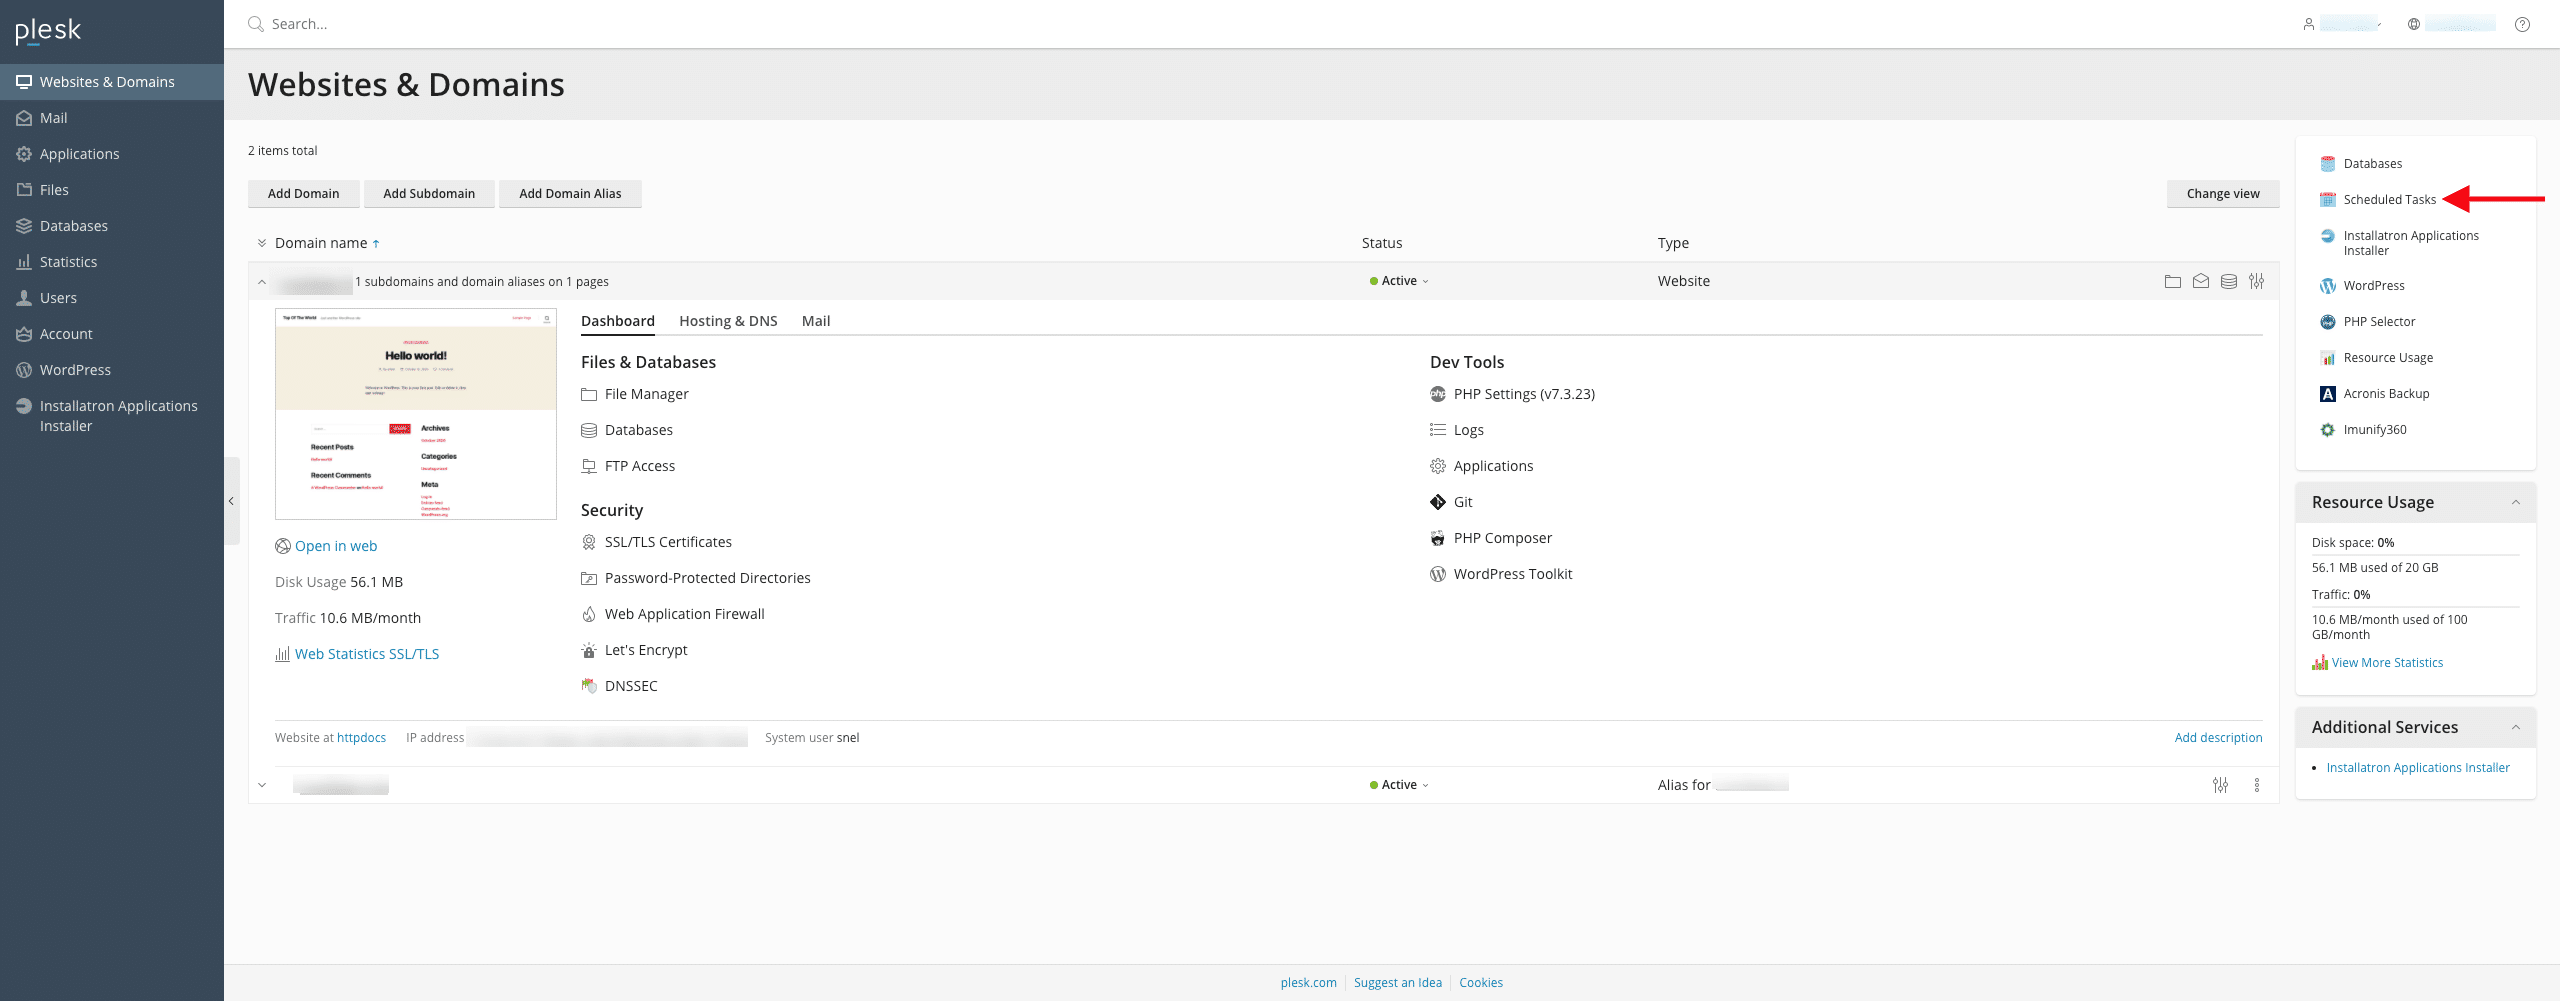Click the Add description link
Viewport: 2560px width, 1001px height.
2218,738
